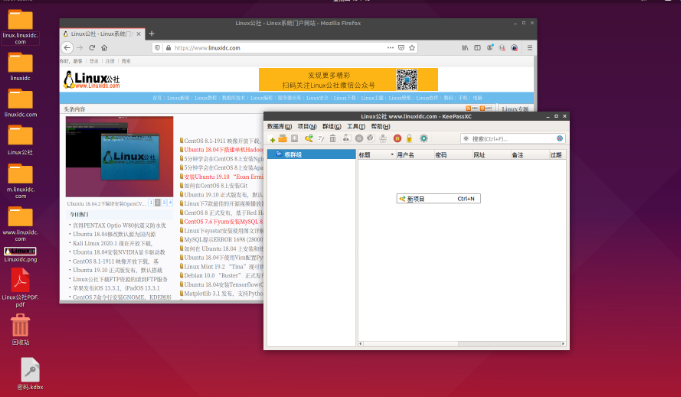Click the right arrow of entry list scrollbar
The width and height of the screenshot is (681, 397).
tap(563, 344)
